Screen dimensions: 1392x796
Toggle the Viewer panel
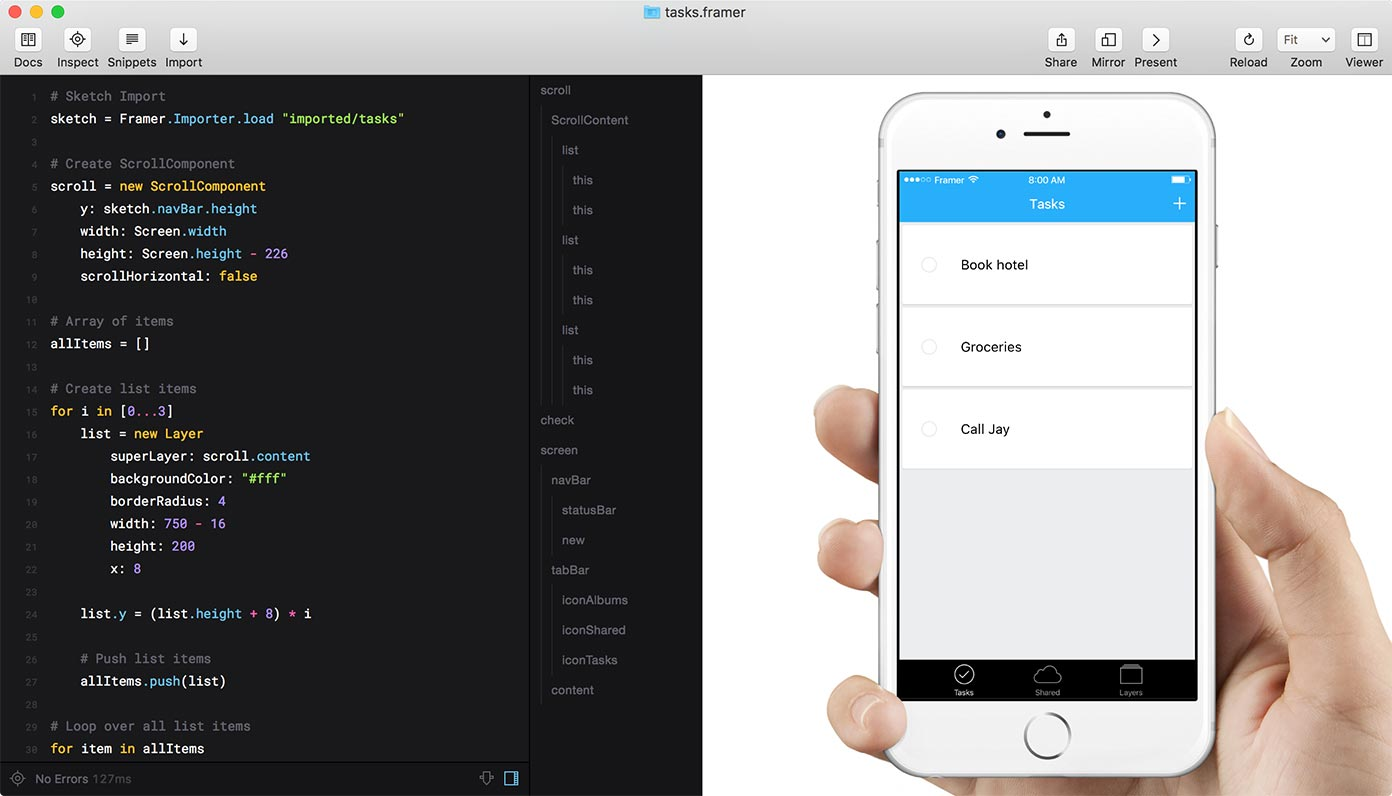(x=1364, y=45)
